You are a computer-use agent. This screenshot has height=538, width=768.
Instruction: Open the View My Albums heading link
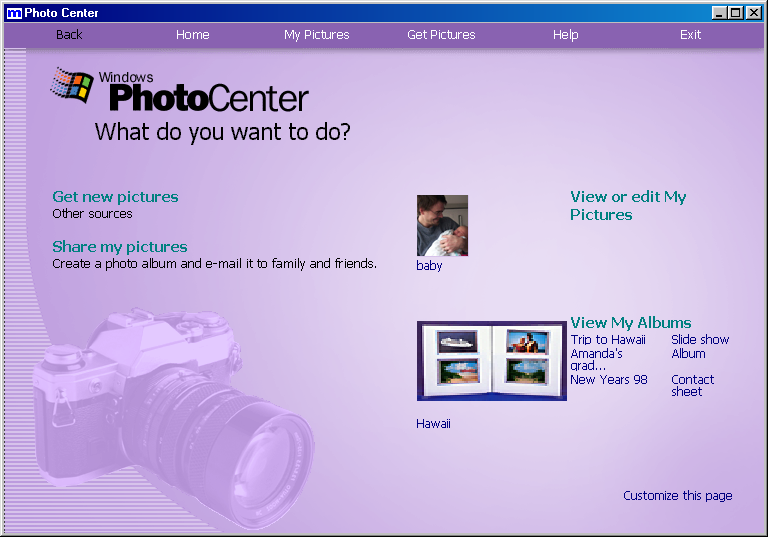tap(631, 323)
